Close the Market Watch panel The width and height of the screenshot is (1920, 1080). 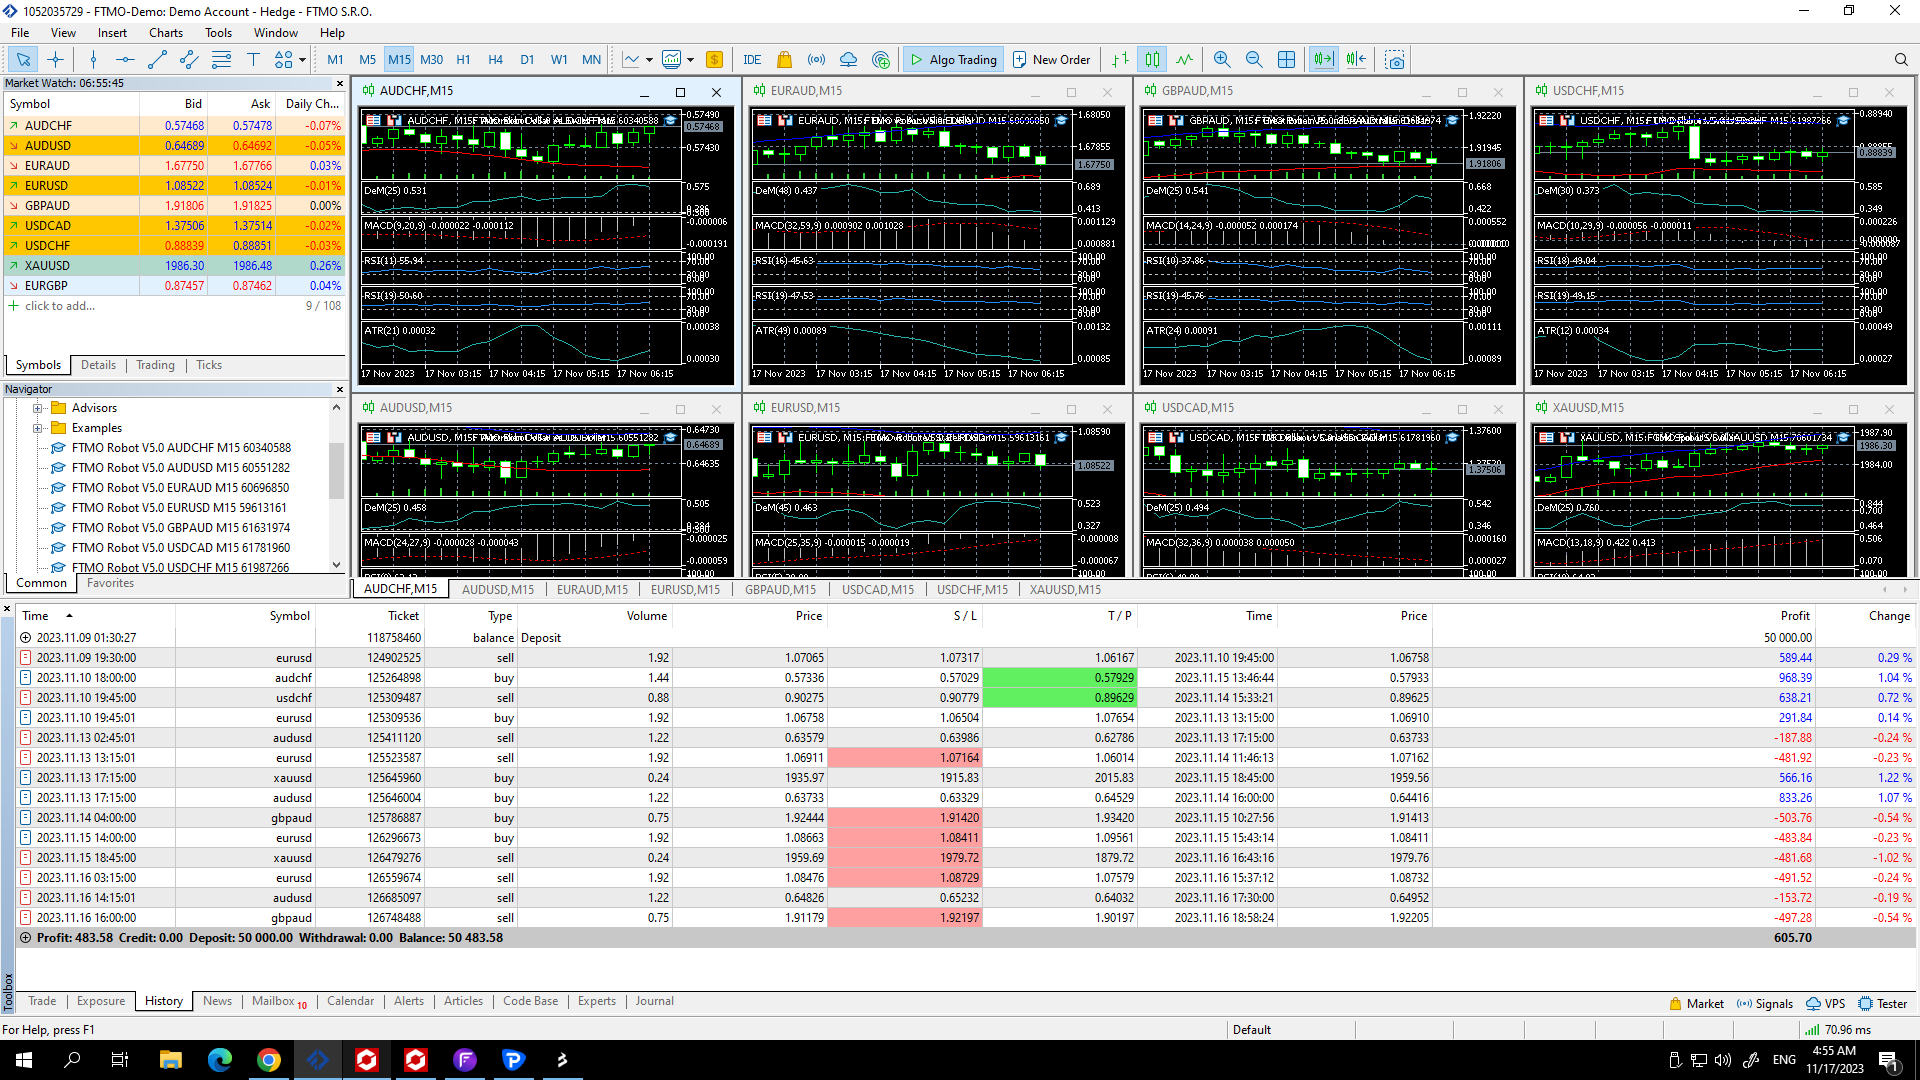pyautogui.click(x=340, y=84)
